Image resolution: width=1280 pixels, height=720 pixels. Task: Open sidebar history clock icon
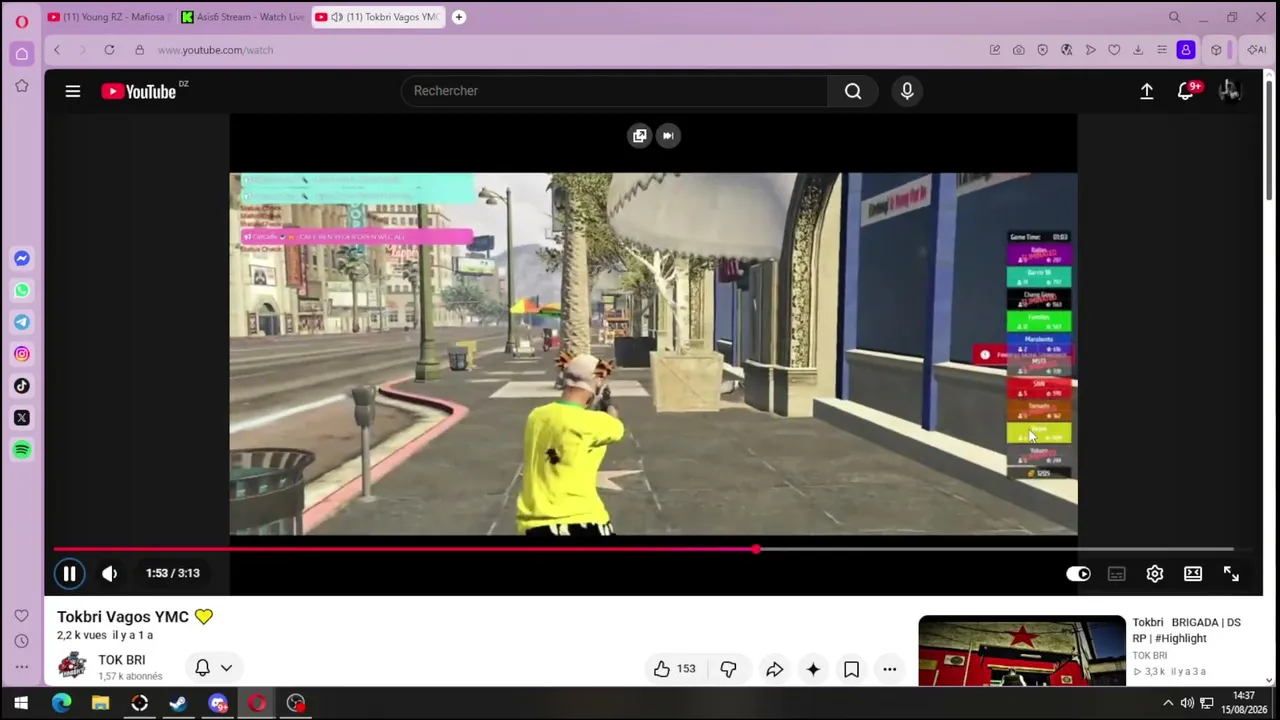coord(21,641)
